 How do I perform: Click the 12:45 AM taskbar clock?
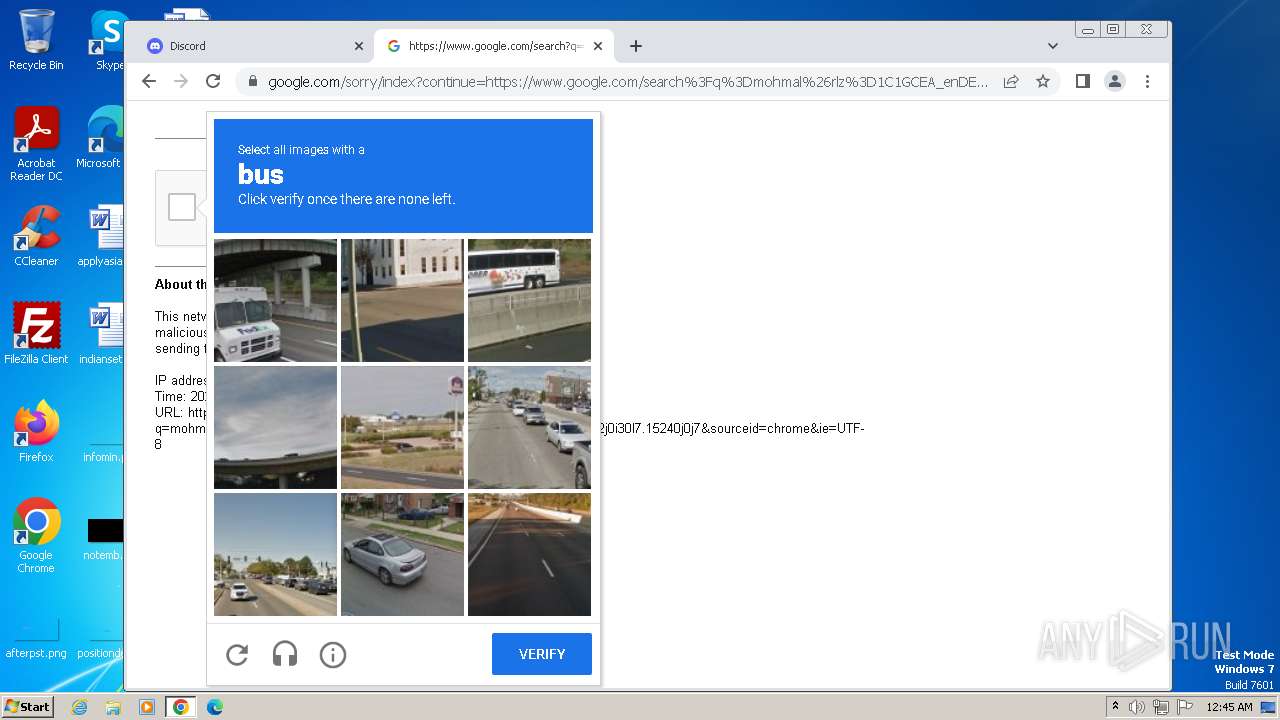1229,707
